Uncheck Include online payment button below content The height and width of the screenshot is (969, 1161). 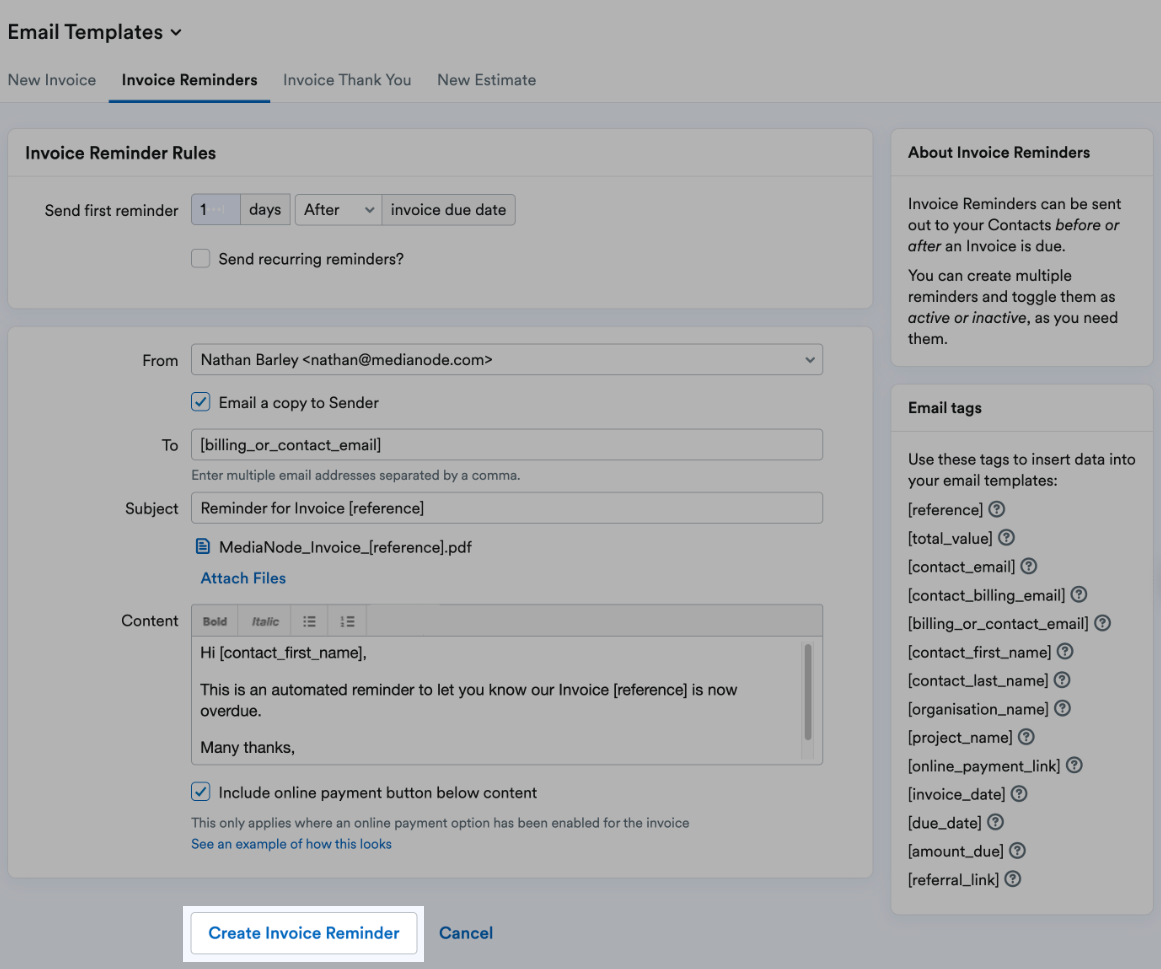201,792
